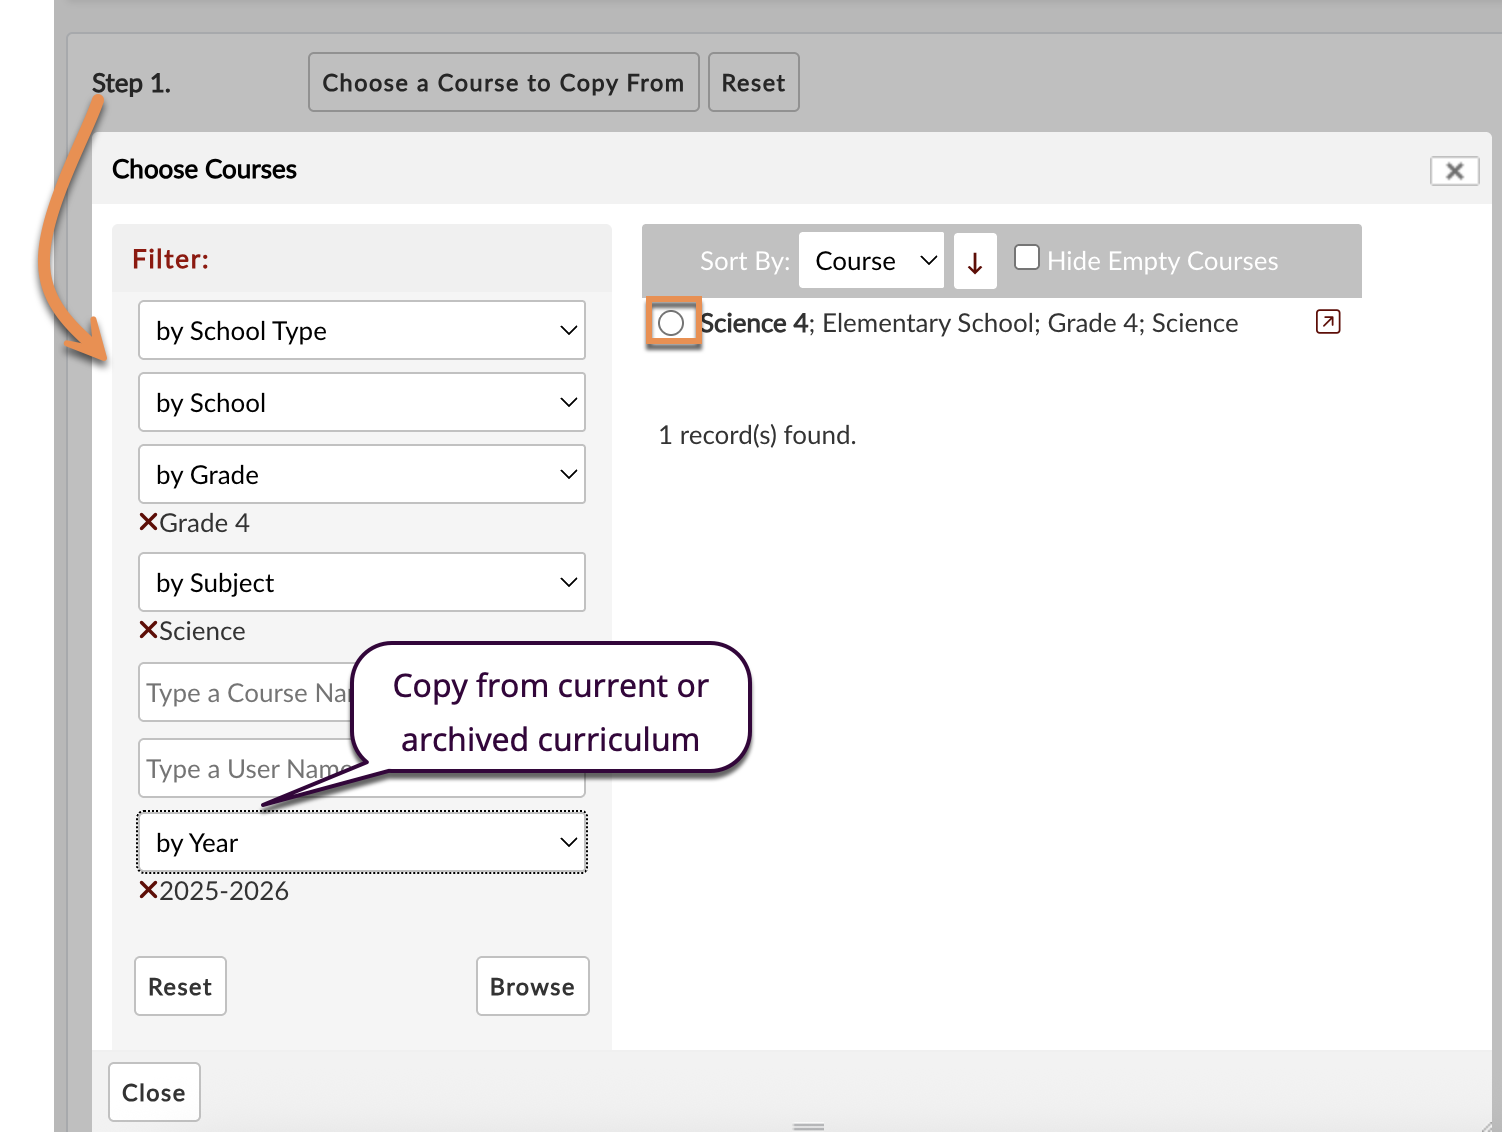
Task: Remove the Grade 4 filter X
Action: pos(149,522)
